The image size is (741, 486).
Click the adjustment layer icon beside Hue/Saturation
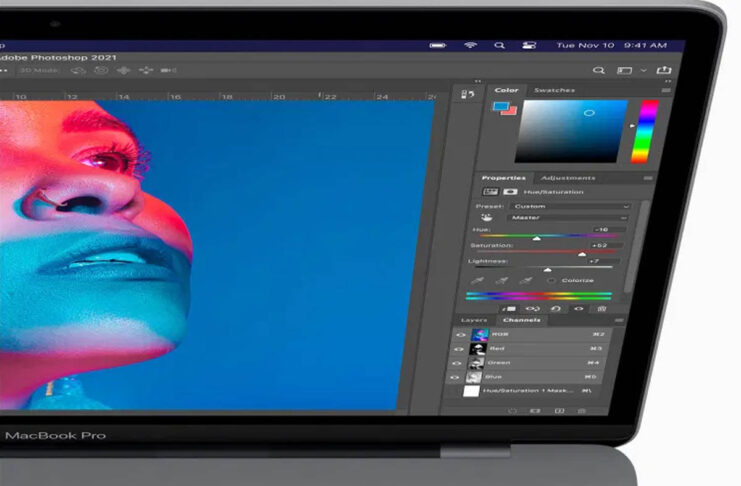click(x=490, y=191)
